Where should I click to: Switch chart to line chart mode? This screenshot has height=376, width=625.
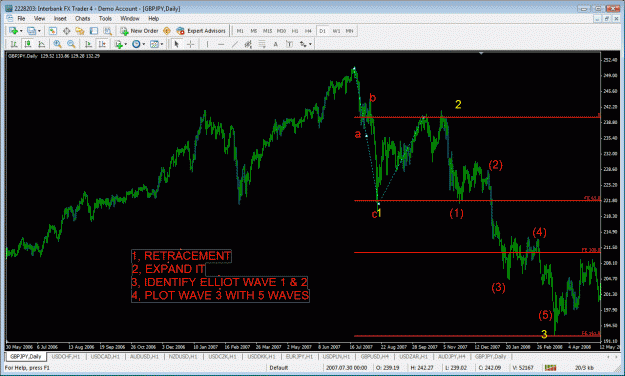[x=41, y=44]
